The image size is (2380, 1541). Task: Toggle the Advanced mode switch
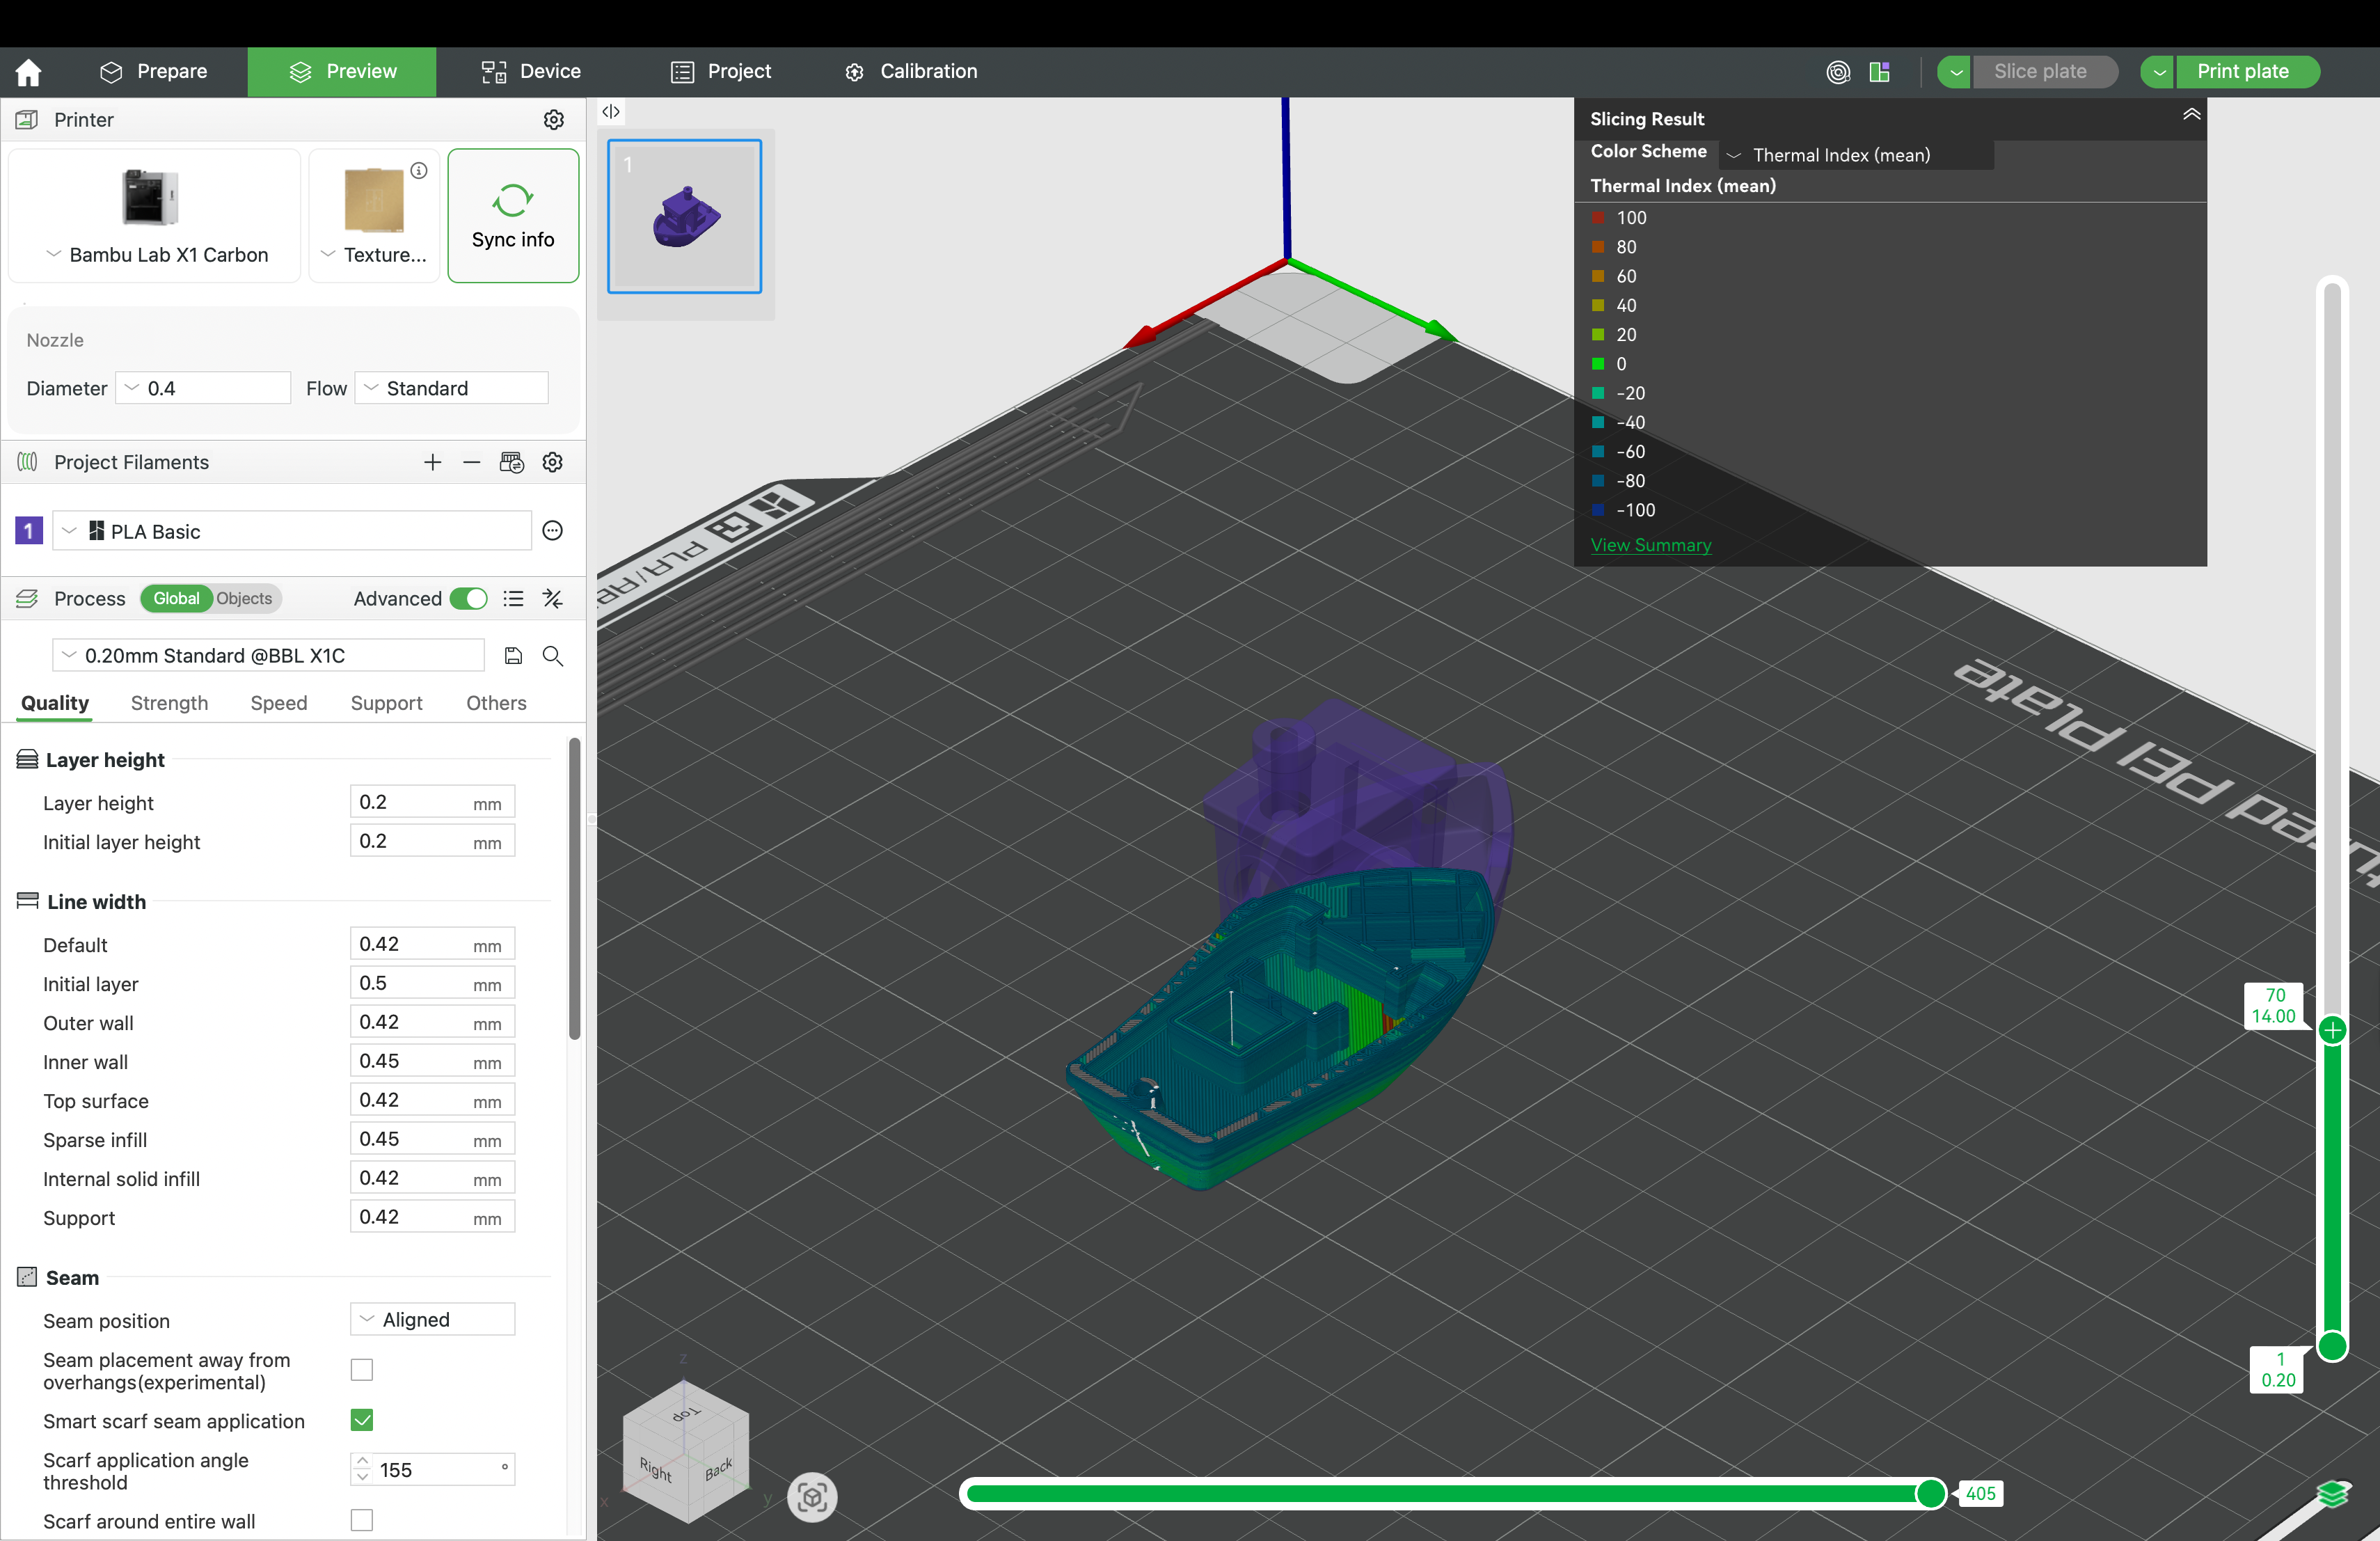468,599
